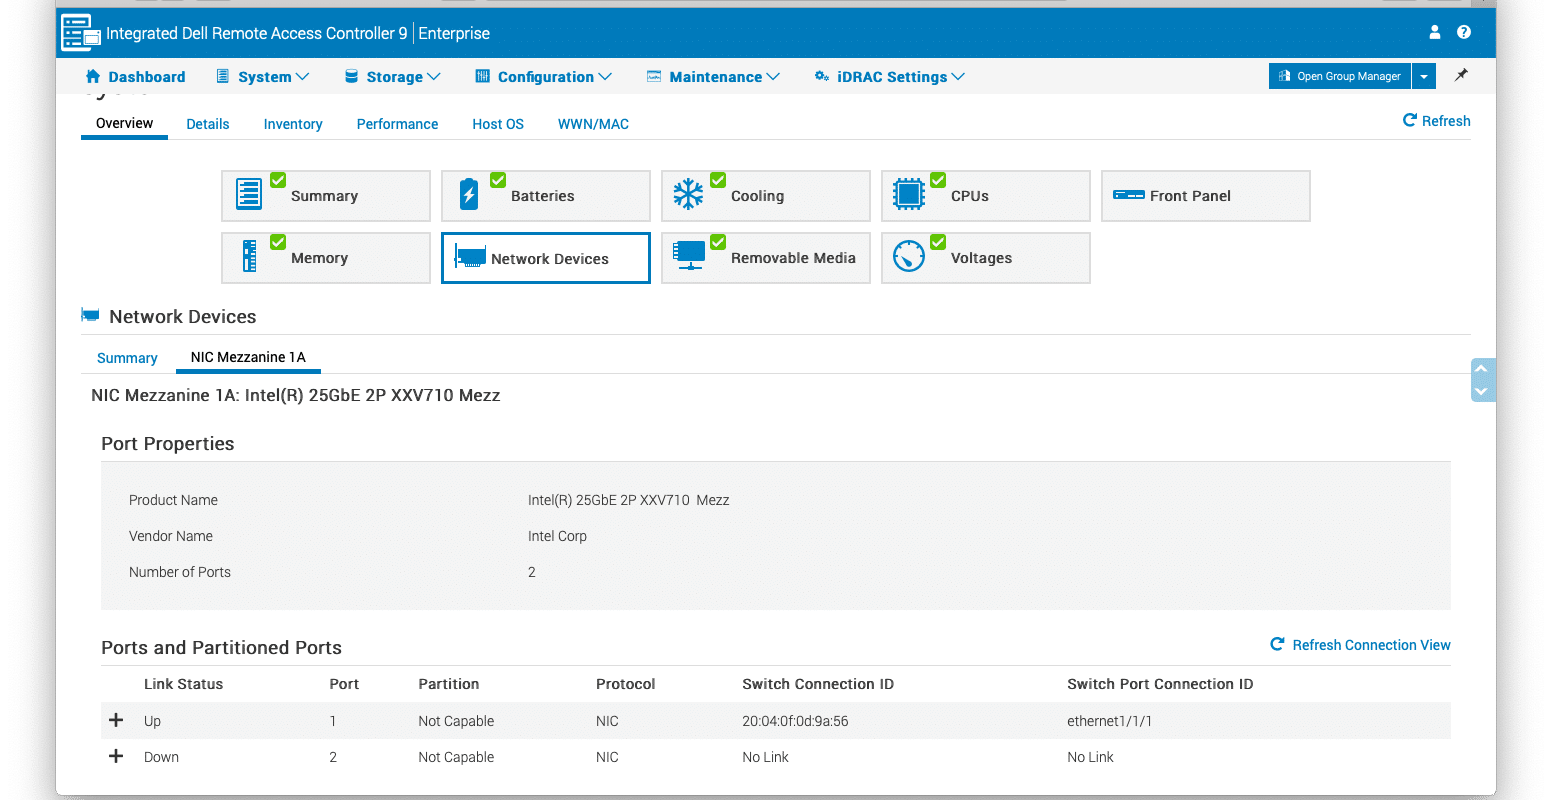This screenshot has height=800, width=1552.
Task: Open the Voltages tile
Action: click(x=986, y=257)
